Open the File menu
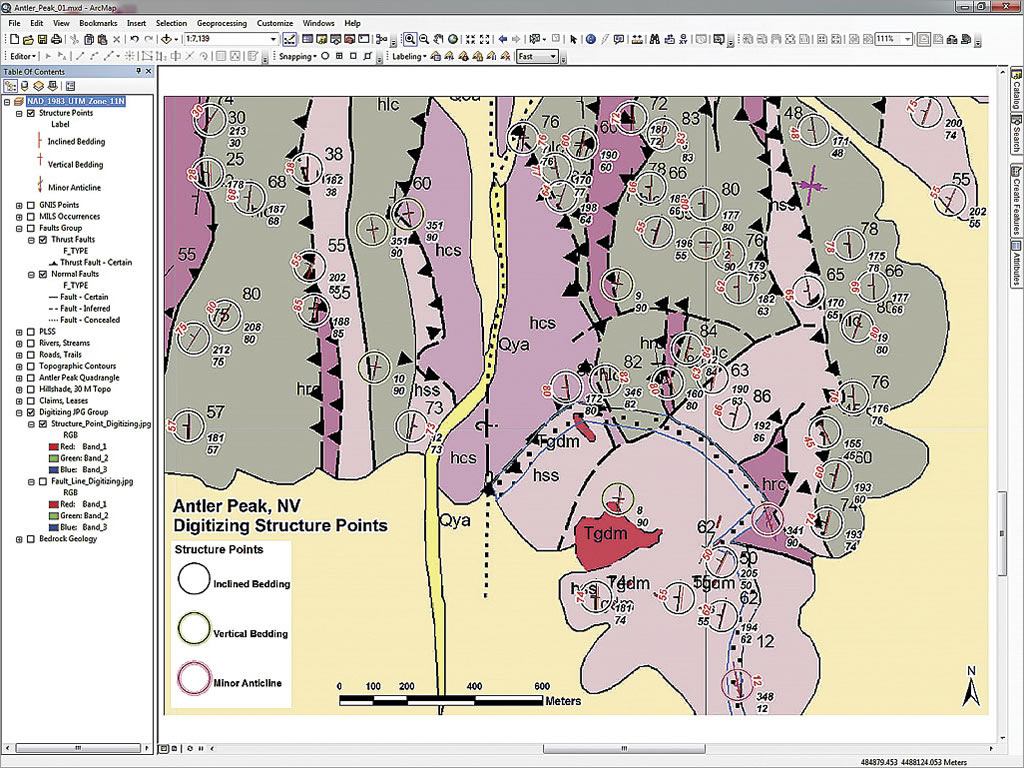 tap(14, 23)
